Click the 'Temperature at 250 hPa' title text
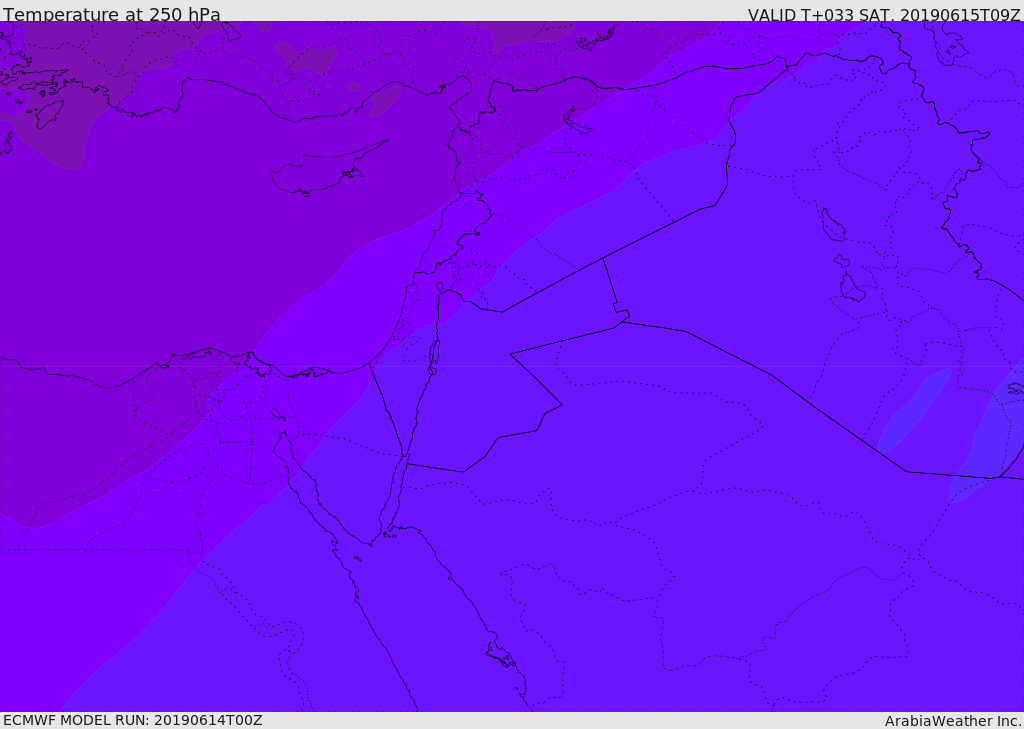 point(112,14)
